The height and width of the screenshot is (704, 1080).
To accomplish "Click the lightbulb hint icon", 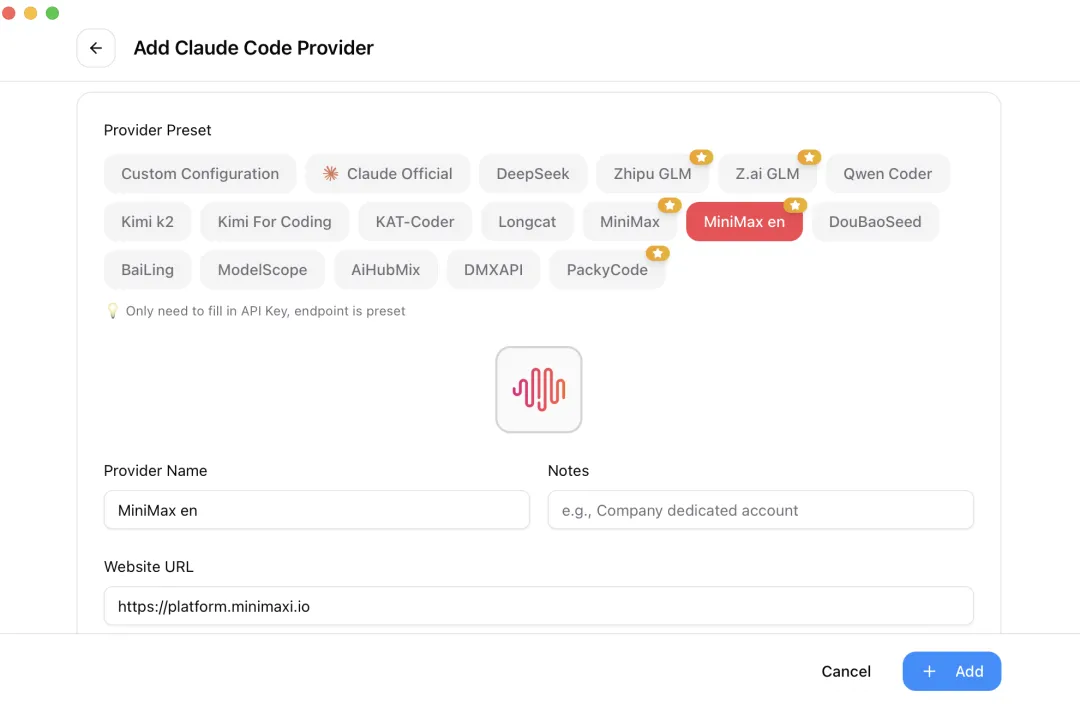I will point(112,310).
